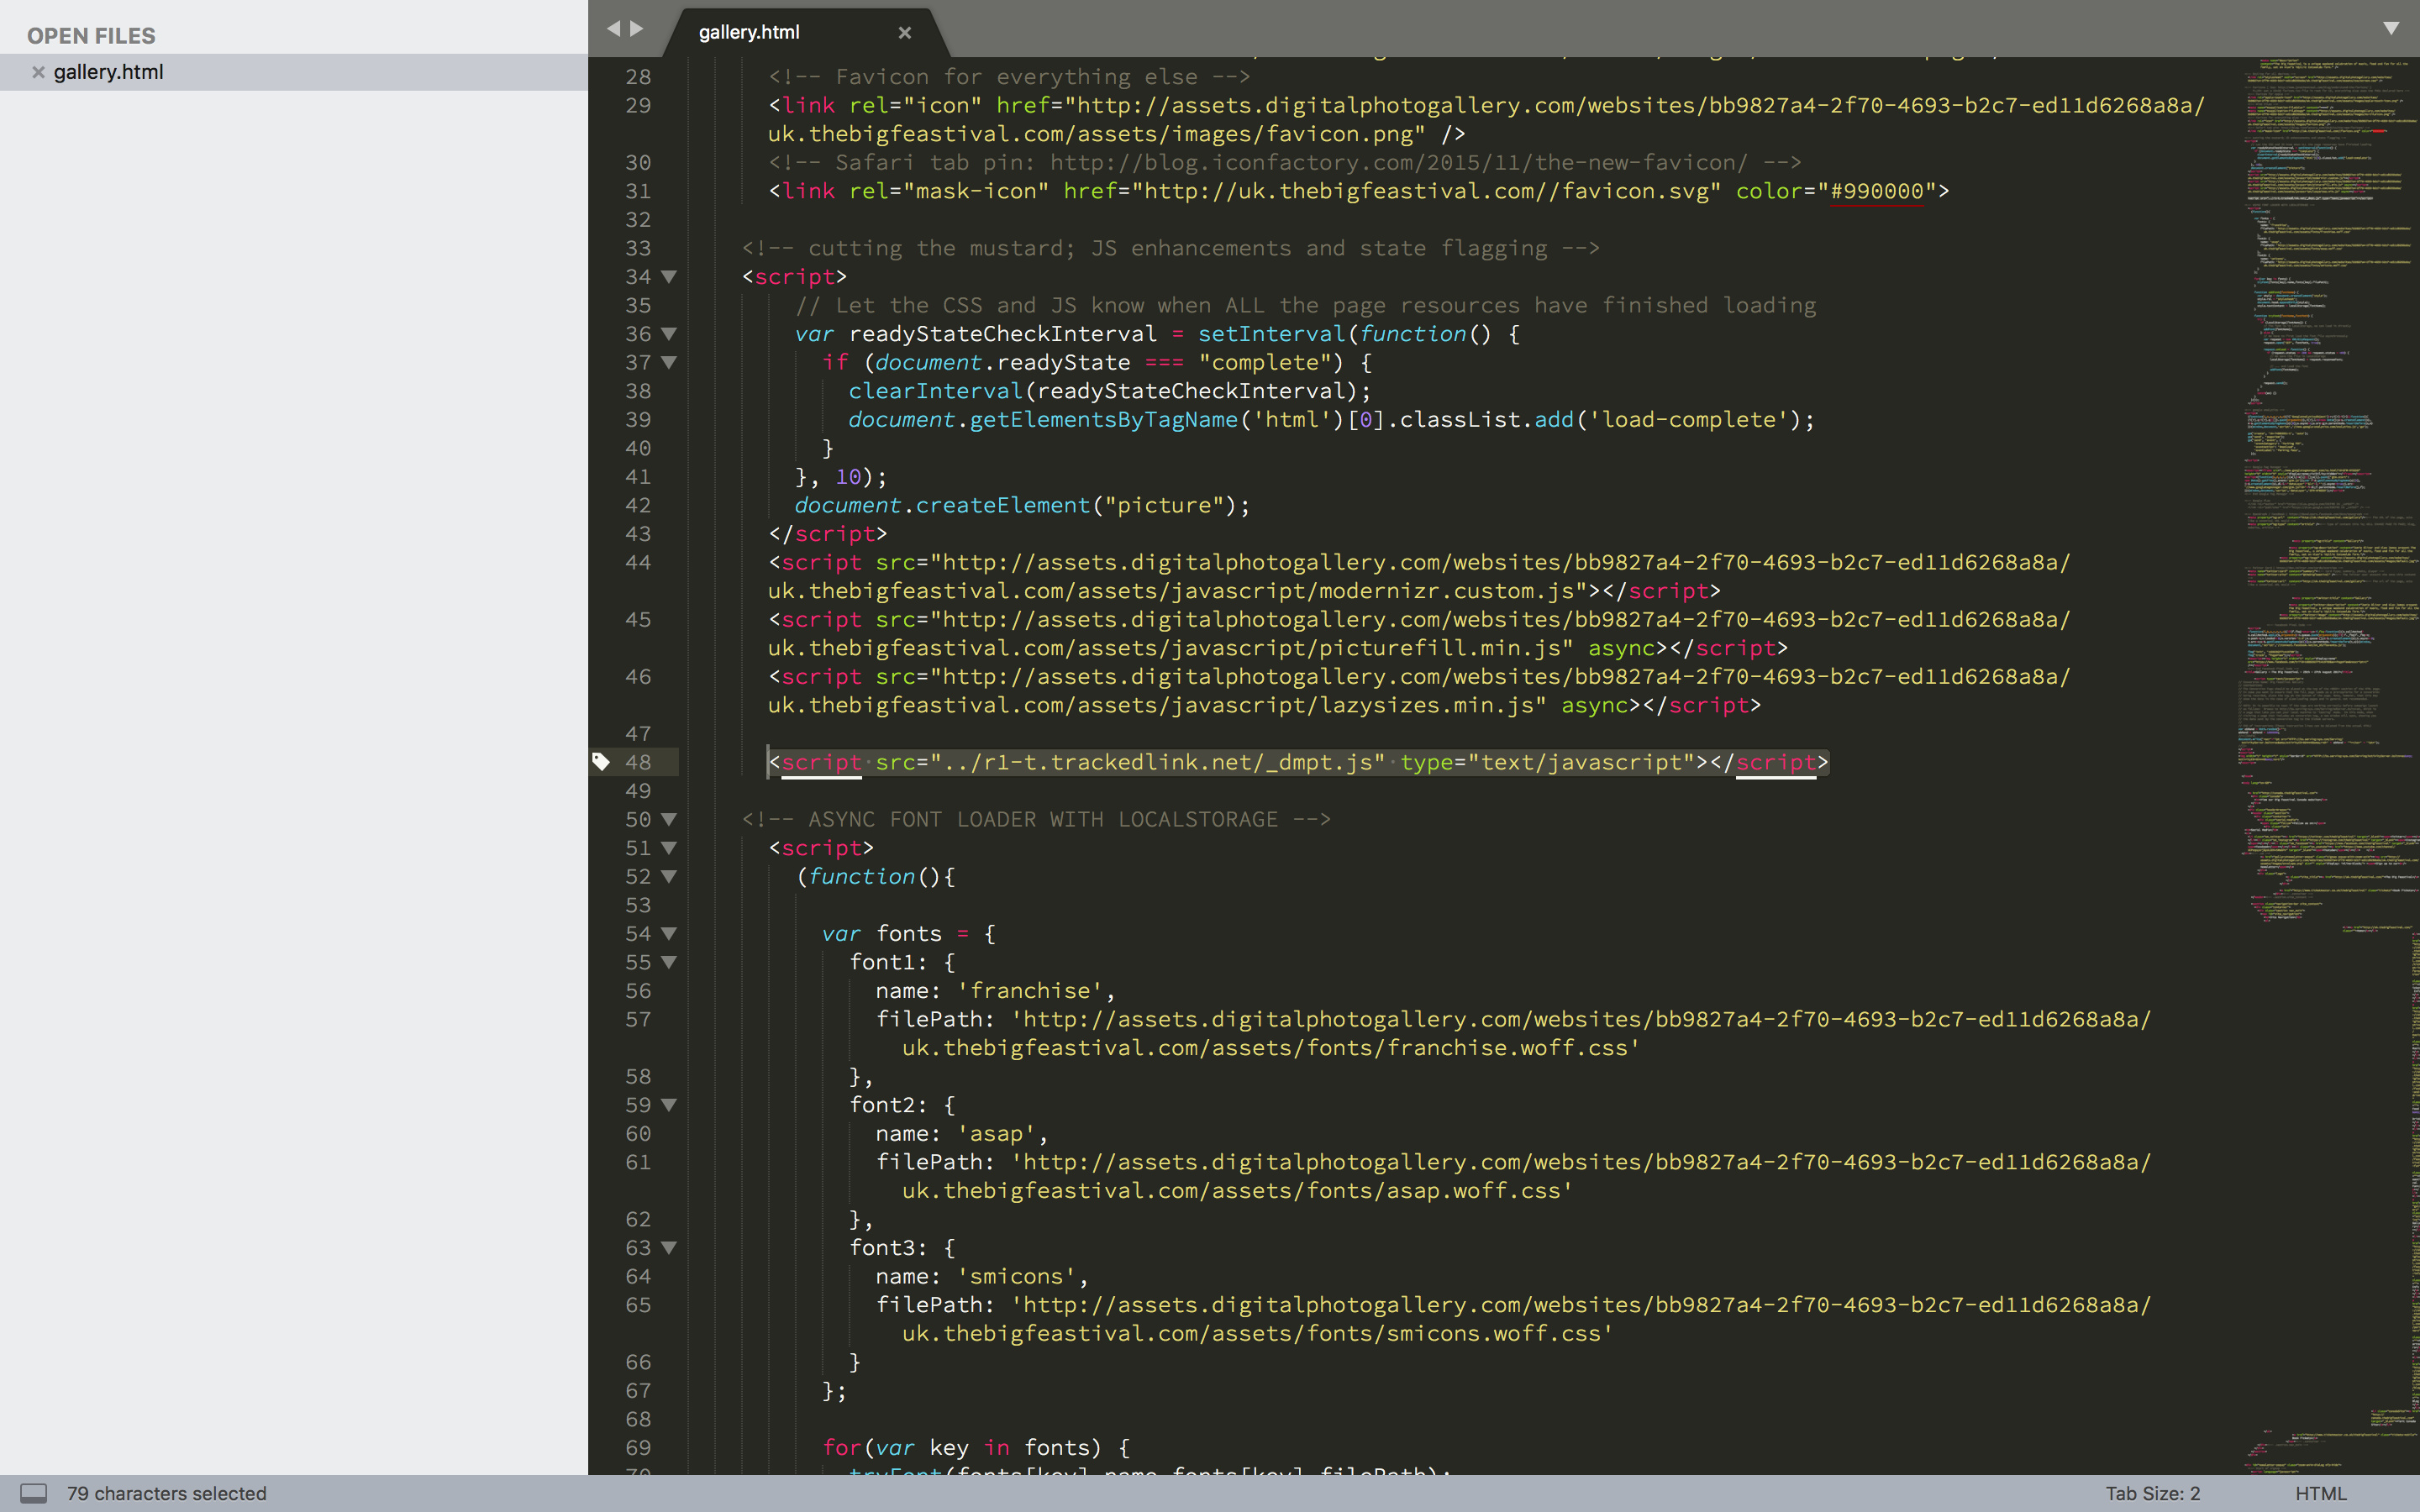The image size is (2420, 1512).
Task: Fold the setInterval function at line 36
Action: point(669,334)
